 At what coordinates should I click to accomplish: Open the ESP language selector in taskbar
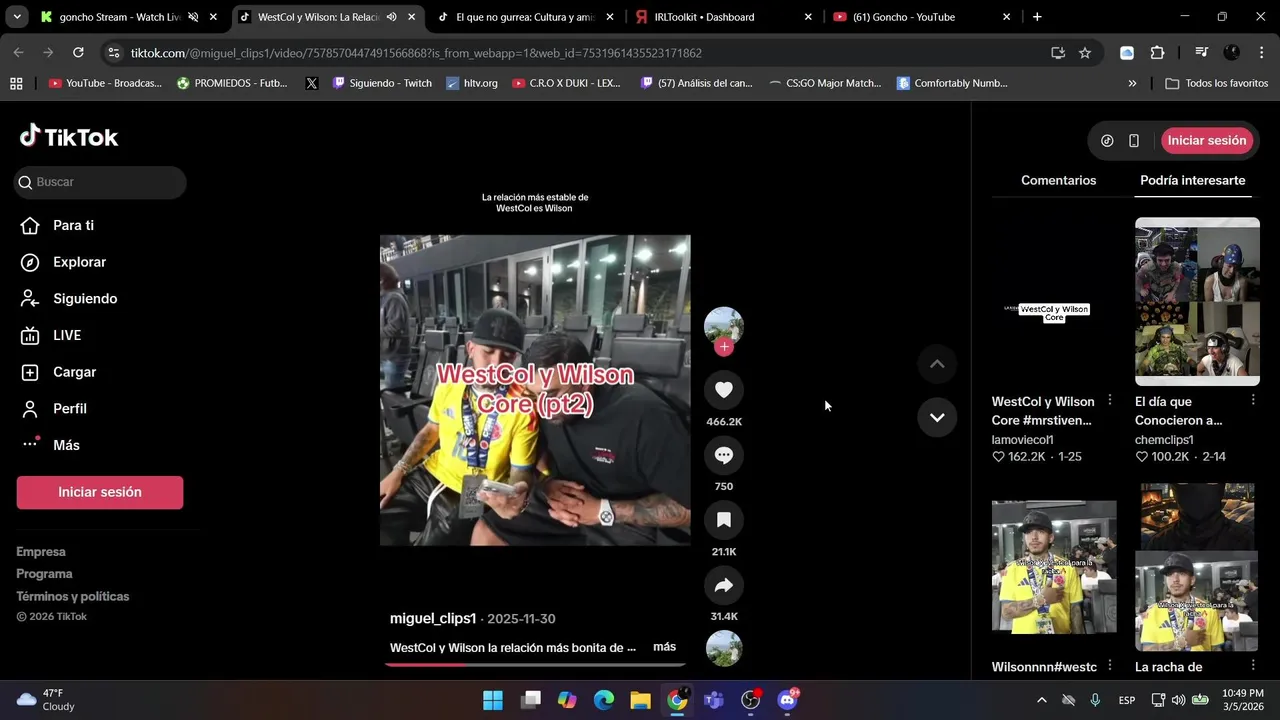(1127, 700)
